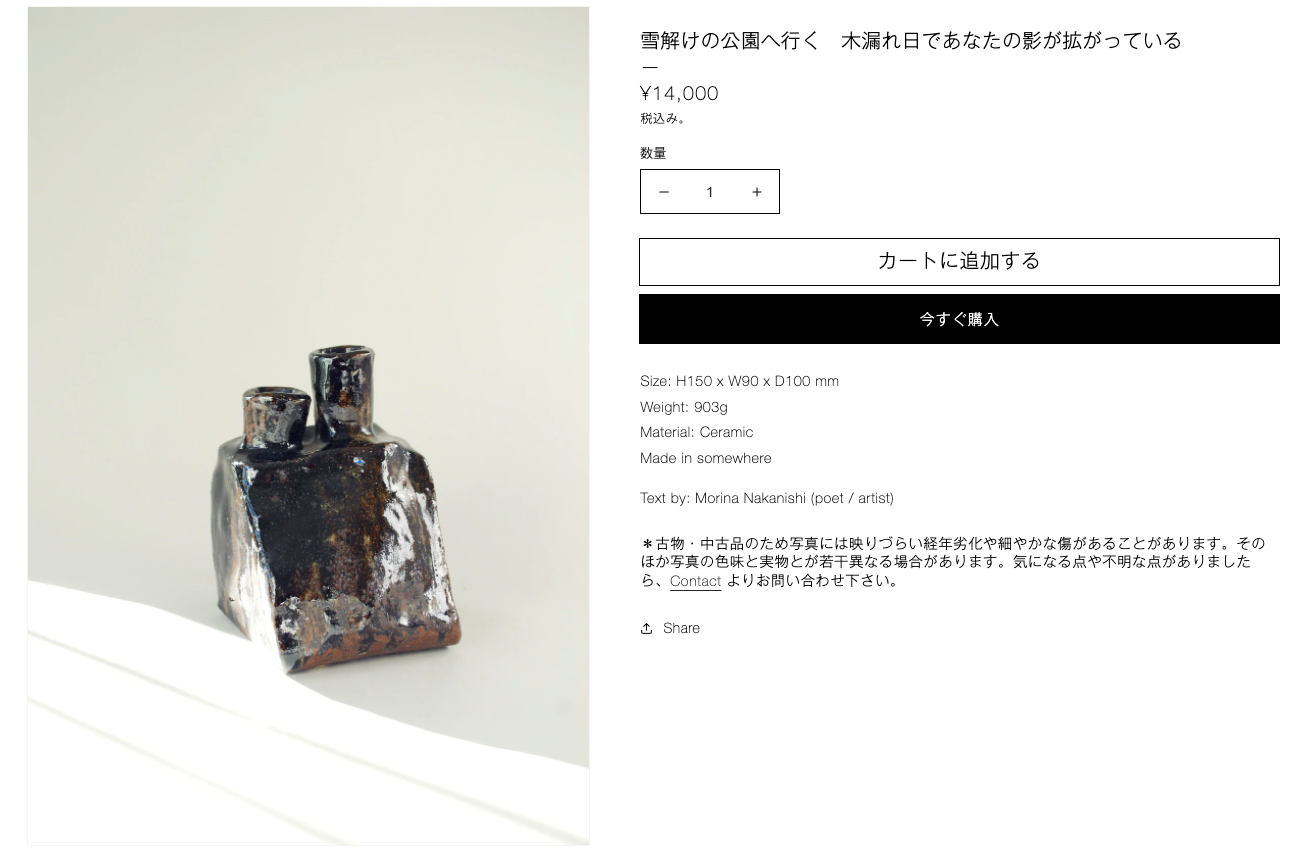
Task: Click the 税込み tax note
Action: click(x=663, y=118)
